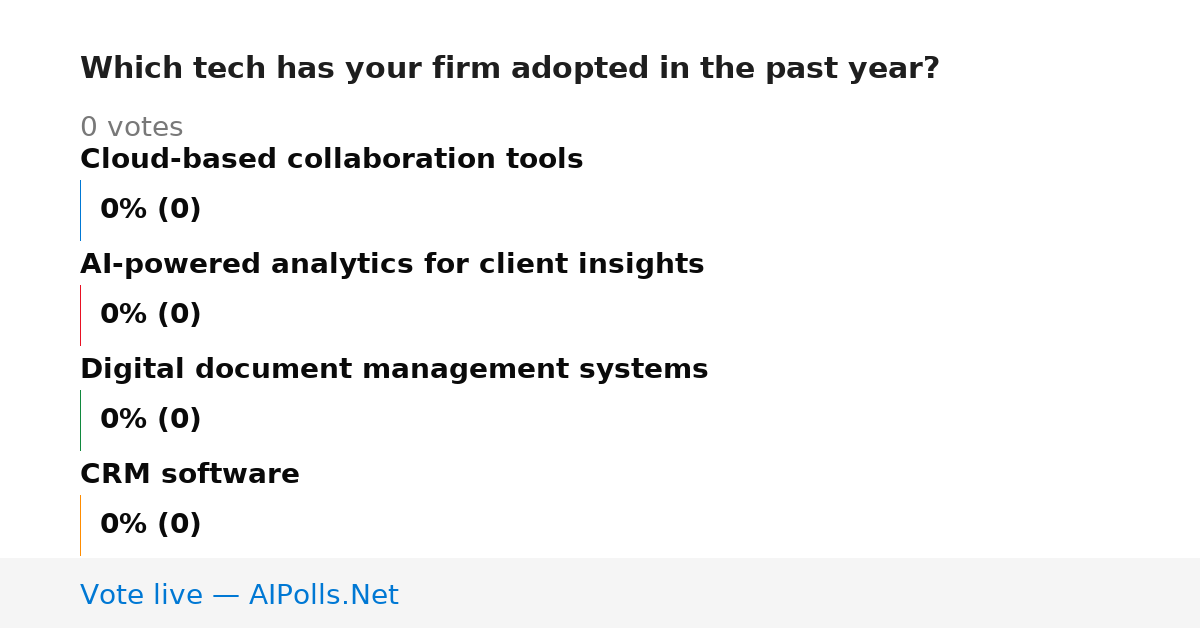Click 0% (0) result for Digital document management

[150, 420]
